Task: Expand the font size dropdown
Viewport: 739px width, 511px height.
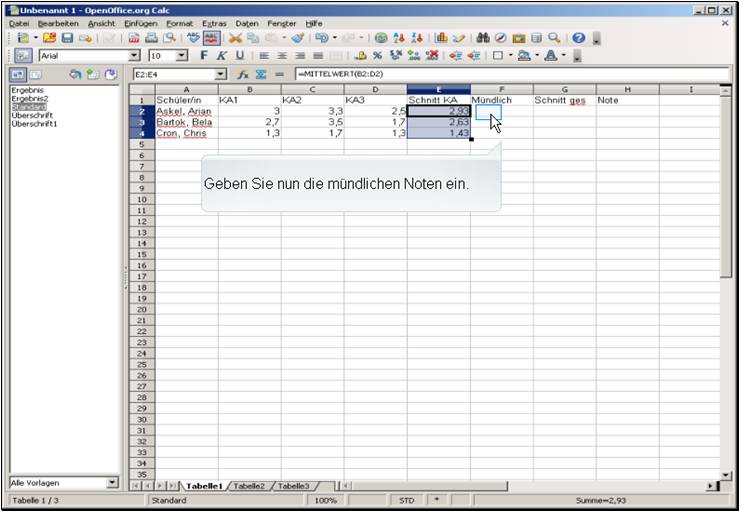Action: click(181, 56)
